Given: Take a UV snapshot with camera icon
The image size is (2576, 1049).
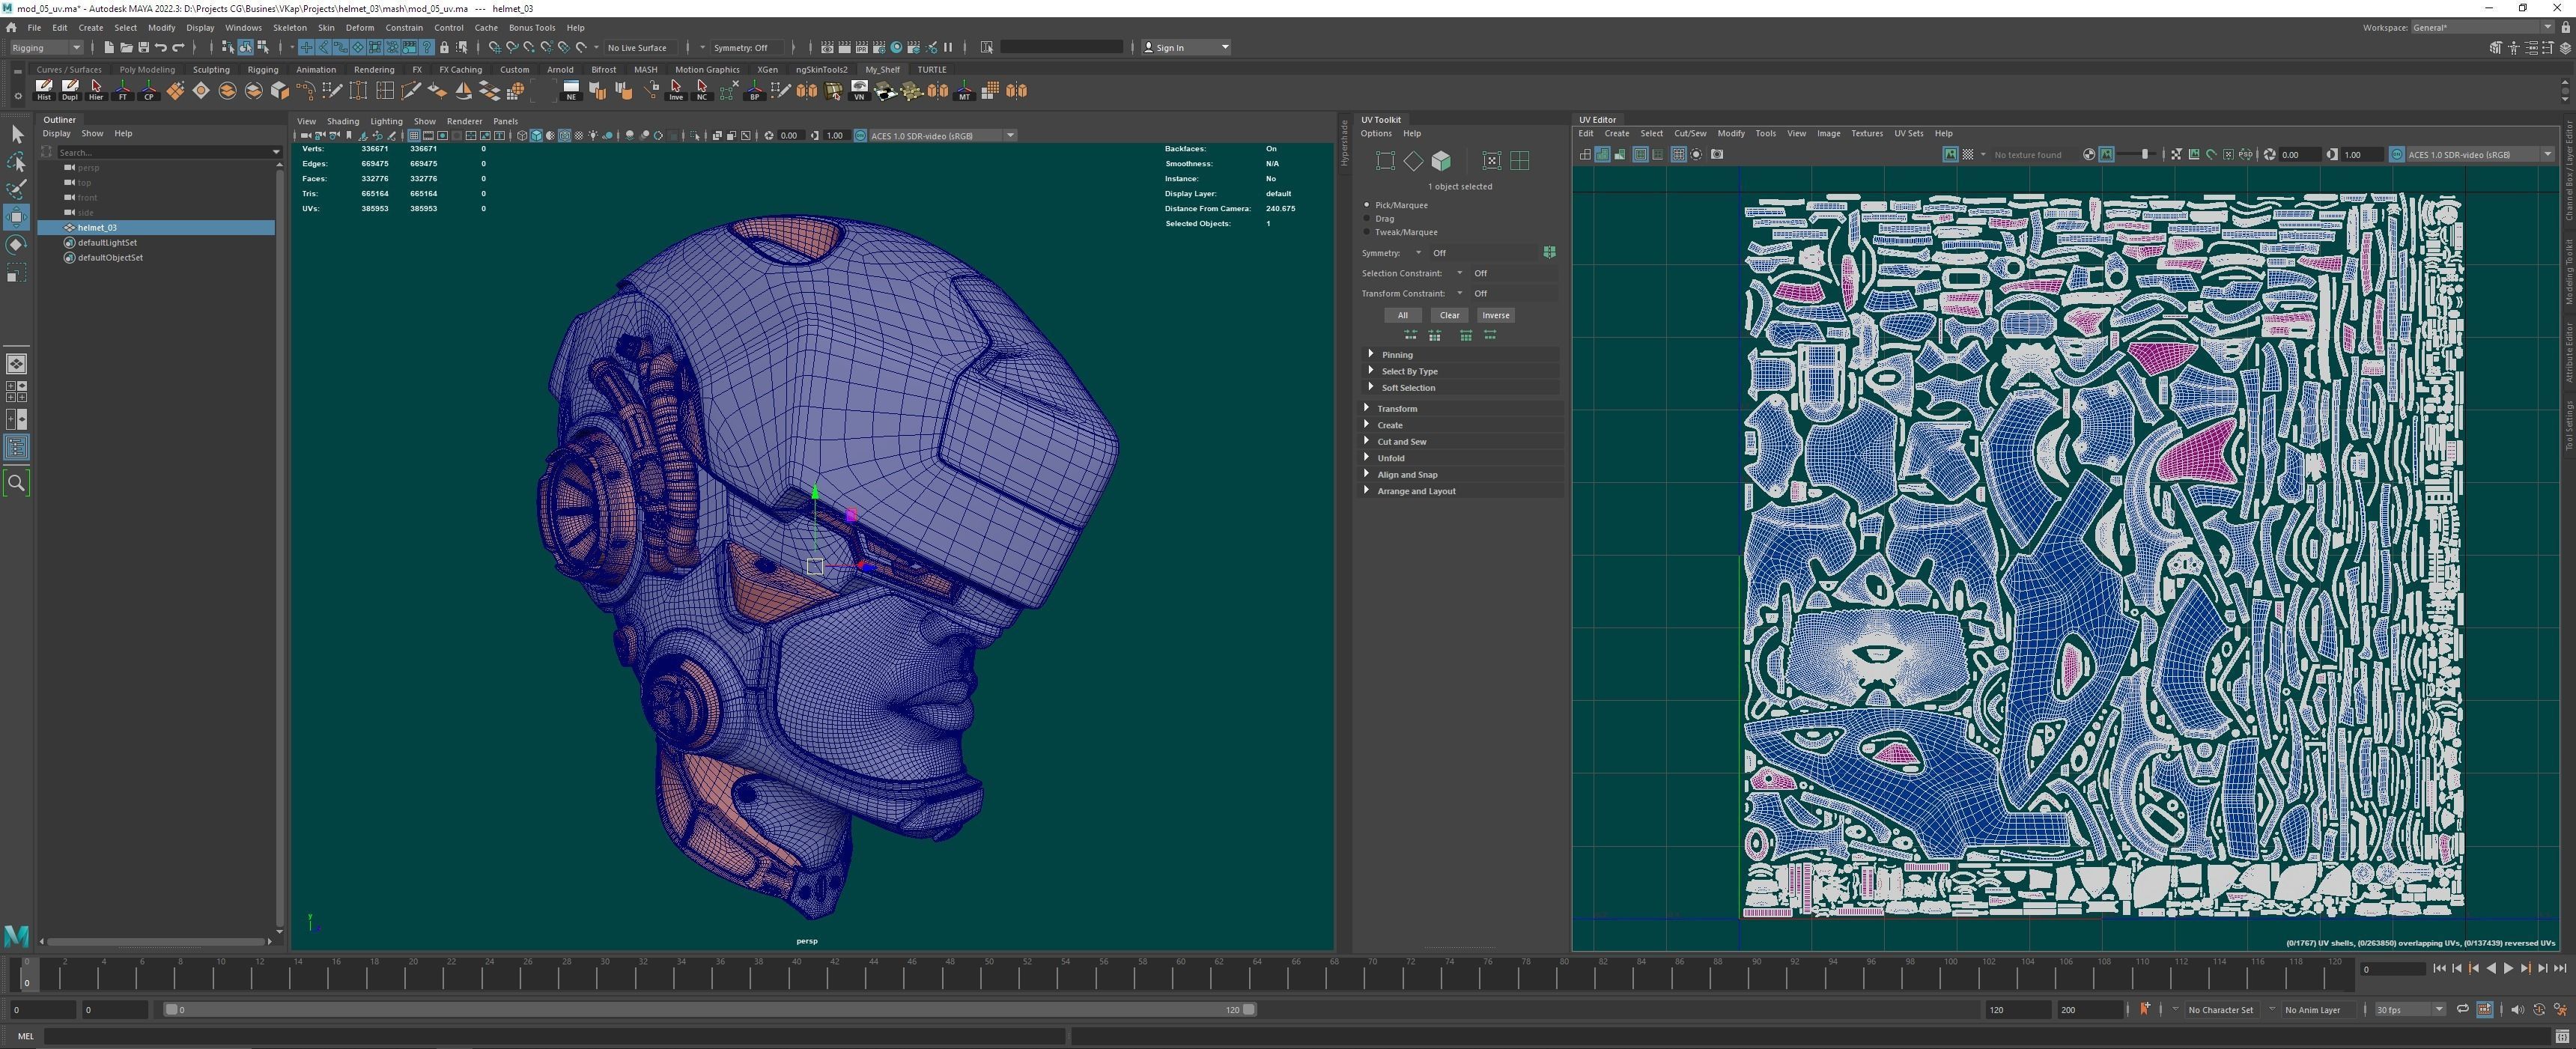Looking at the screenshot, I should [1717, 154].
